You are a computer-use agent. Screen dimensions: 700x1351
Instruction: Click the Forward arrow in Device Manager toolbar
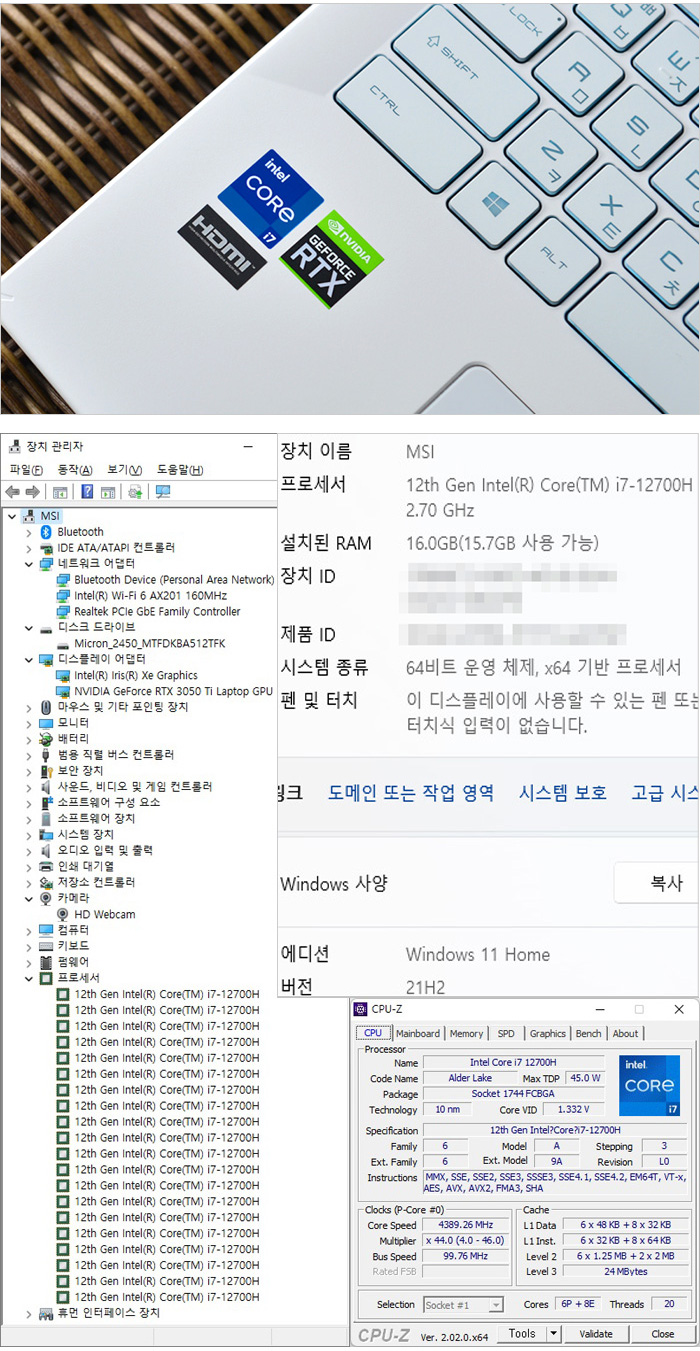click(x=32, y=492)
